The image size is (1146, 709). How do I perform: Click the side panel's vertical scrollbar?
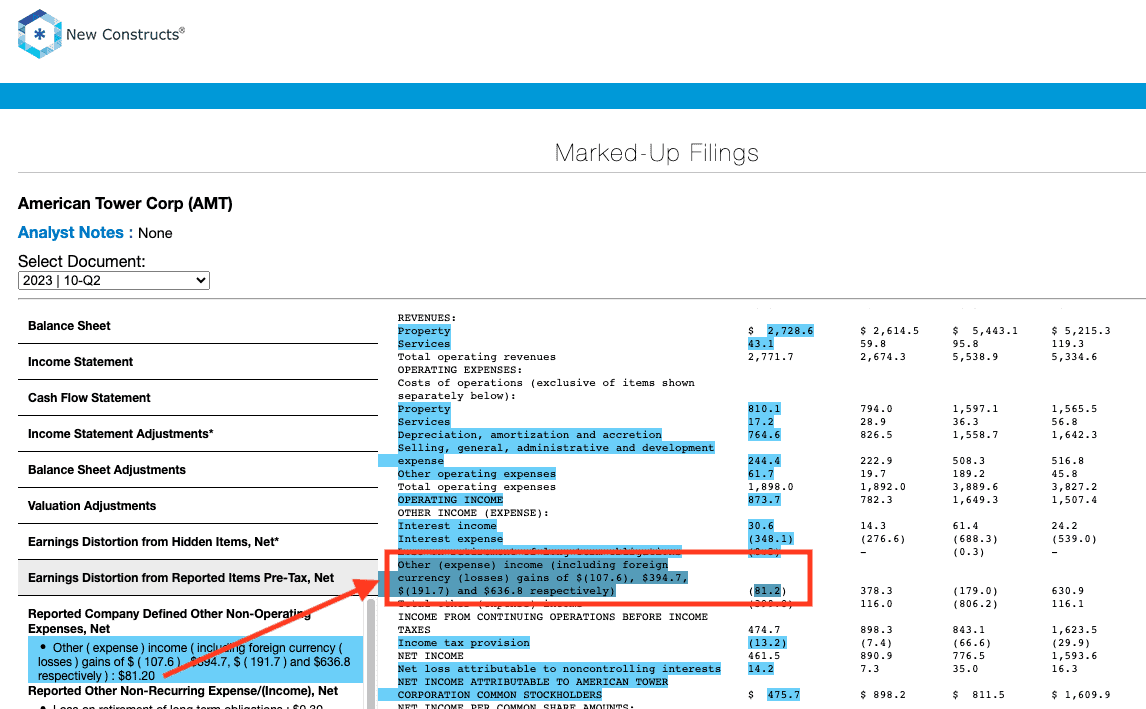(371, 653)
